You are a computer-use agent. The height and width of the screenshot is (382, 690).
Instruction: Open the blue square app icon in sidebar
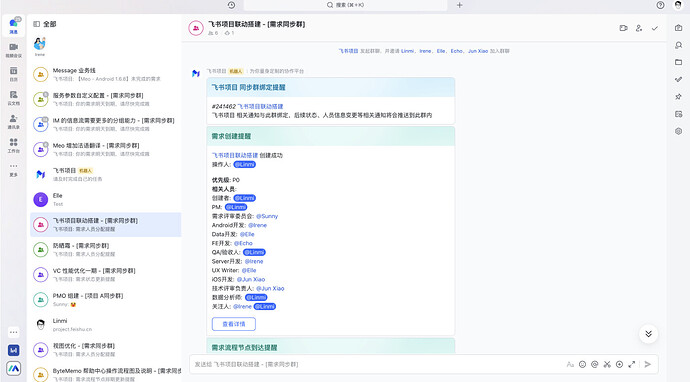coord(14,350)
